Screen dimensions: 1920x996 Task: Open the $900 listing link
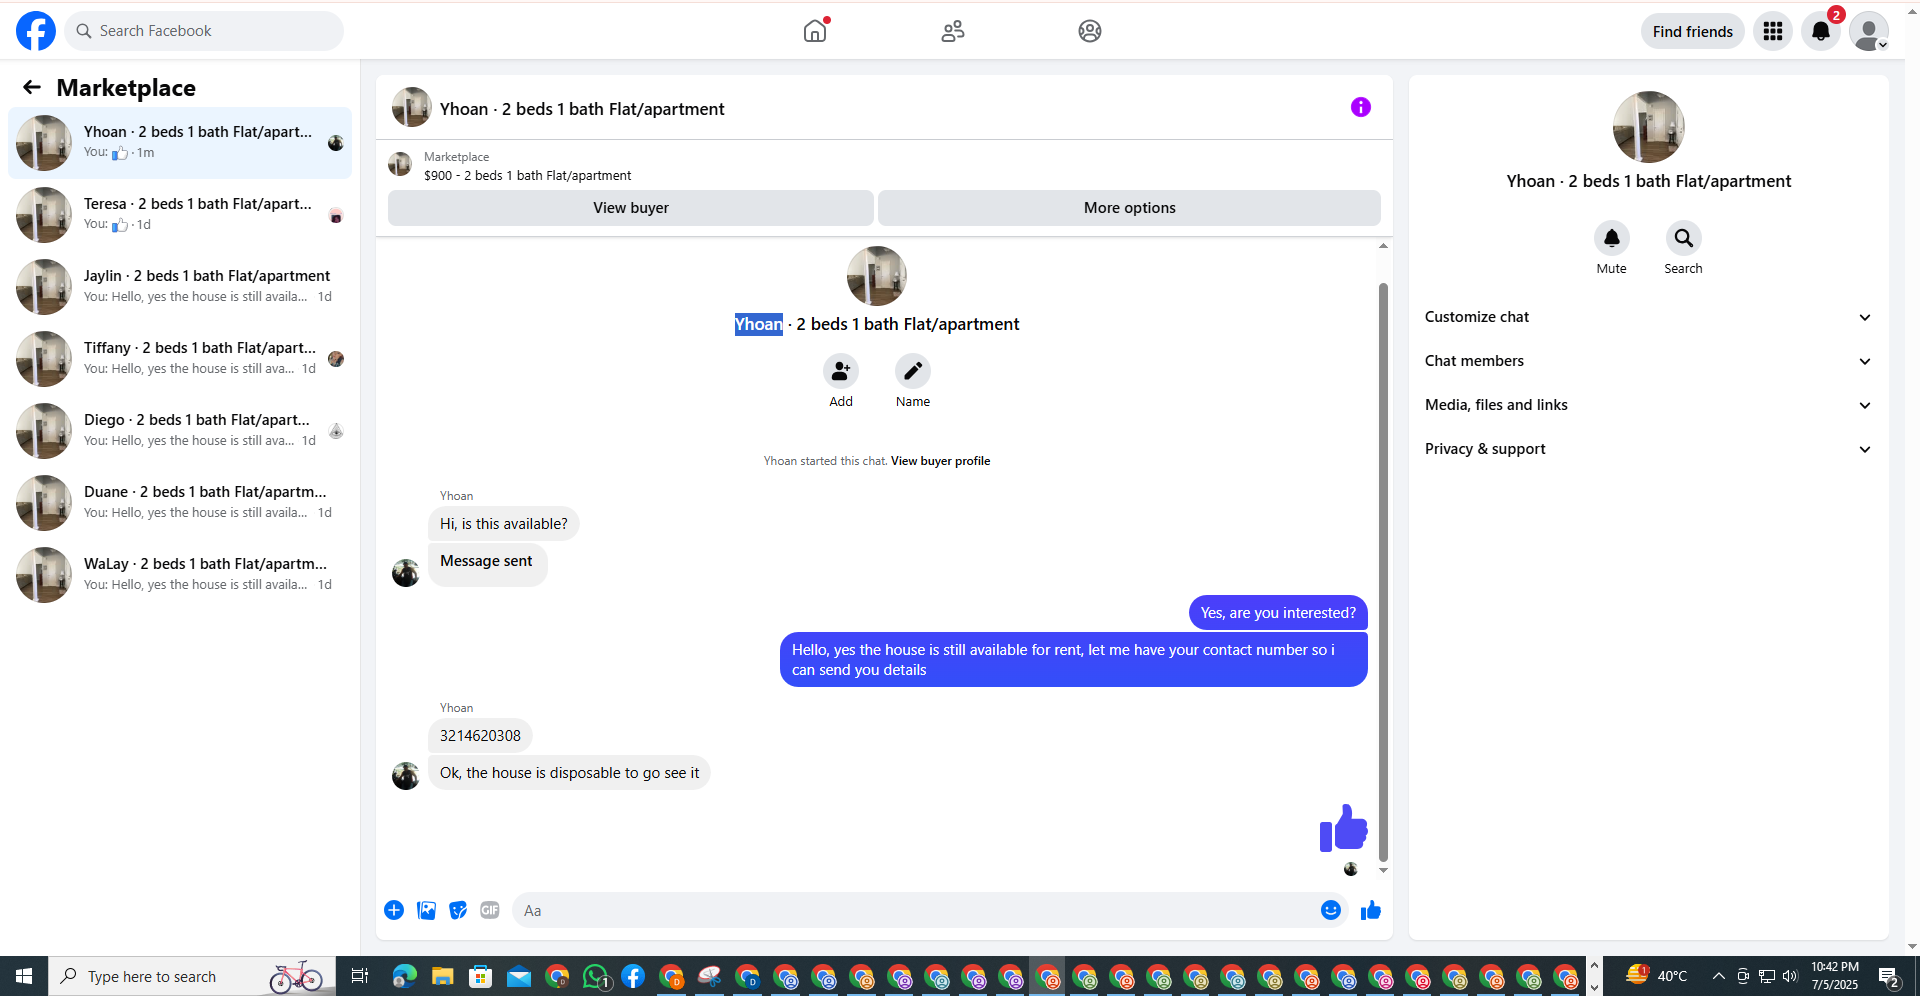tap(527, 175)
